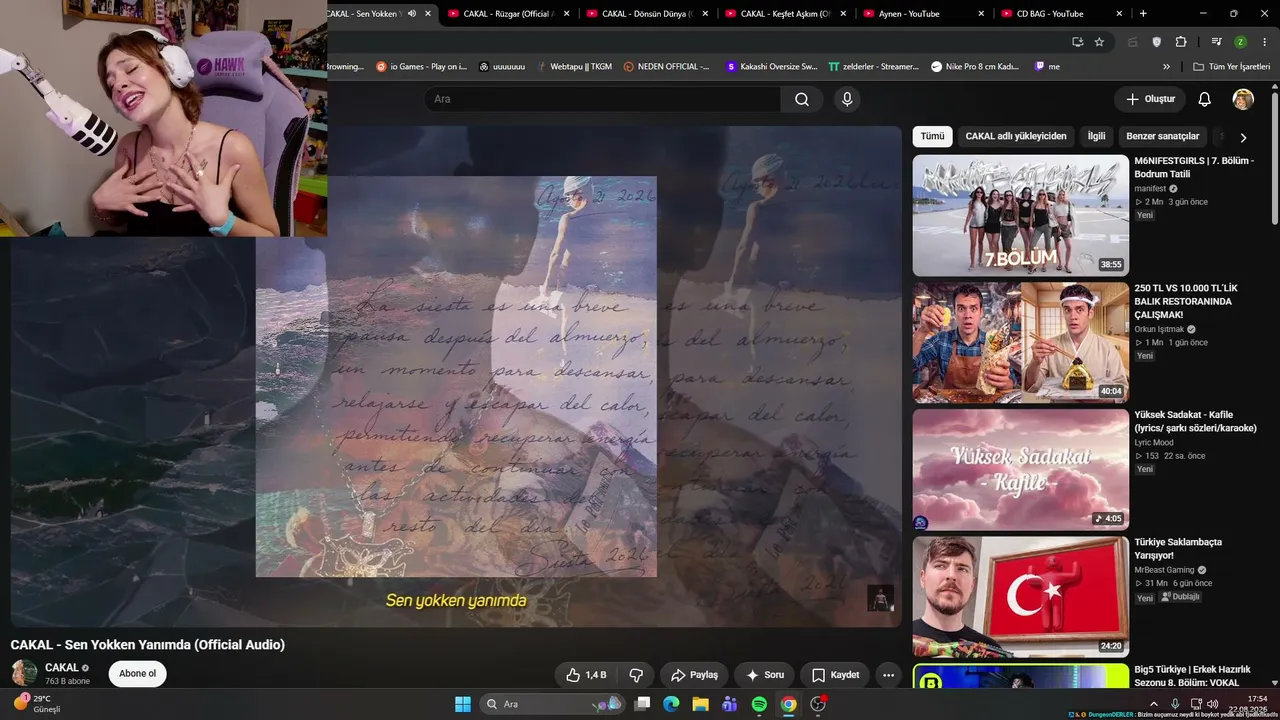
Task: Close the CAKAL - Rüzgar tab
Action: tap(567, 14)
